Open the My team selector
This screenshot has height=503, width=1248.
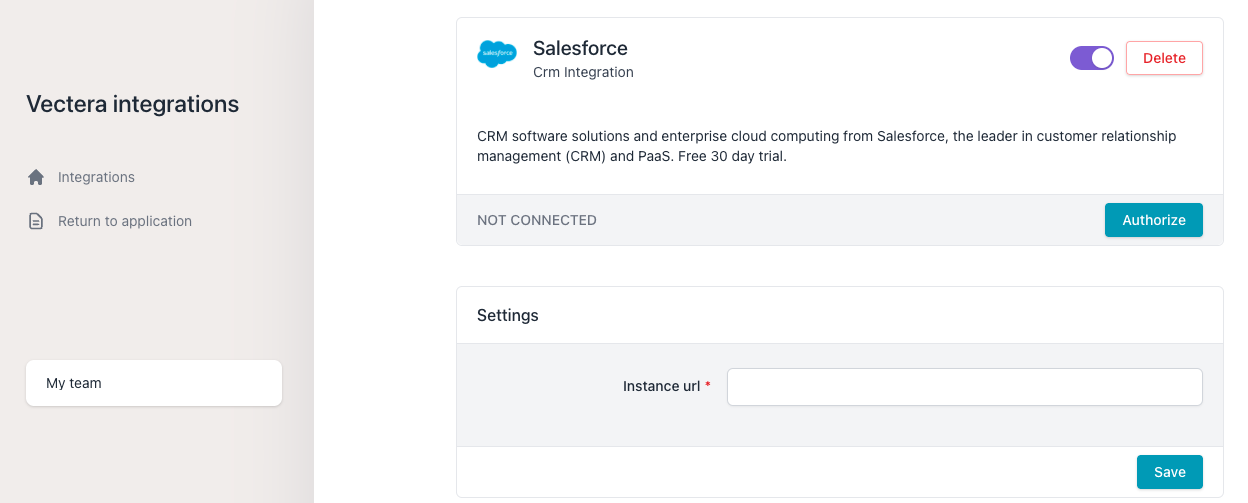(154, 383)
